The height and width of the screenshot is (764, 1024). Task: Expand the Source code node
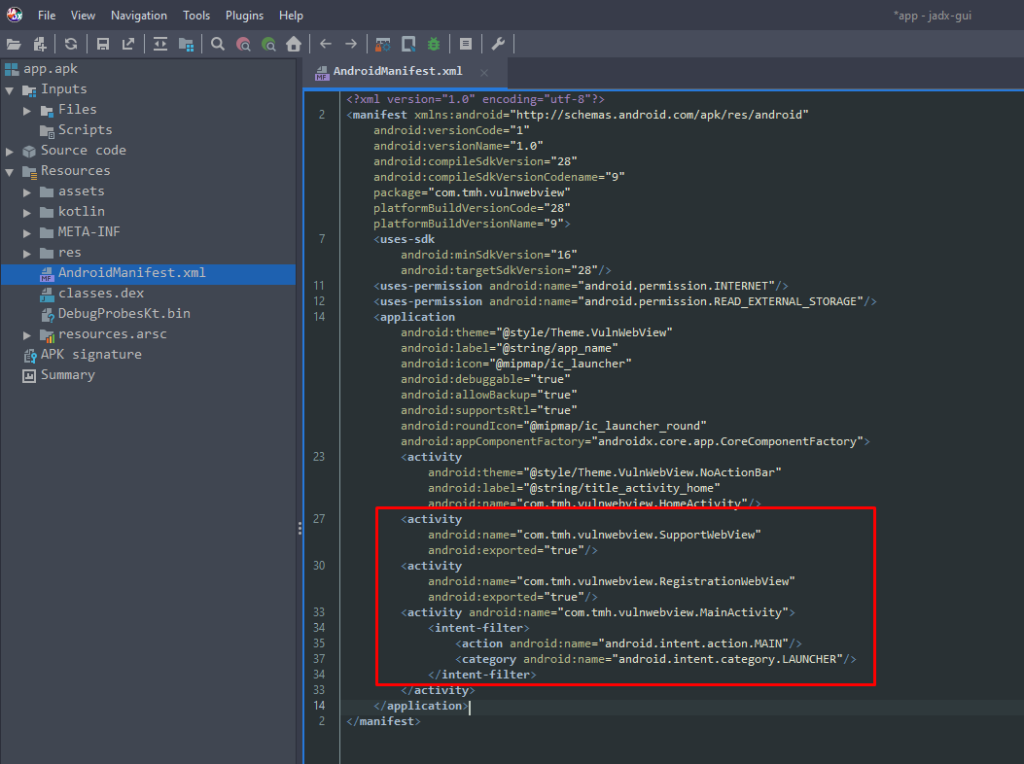coord(10,151)
